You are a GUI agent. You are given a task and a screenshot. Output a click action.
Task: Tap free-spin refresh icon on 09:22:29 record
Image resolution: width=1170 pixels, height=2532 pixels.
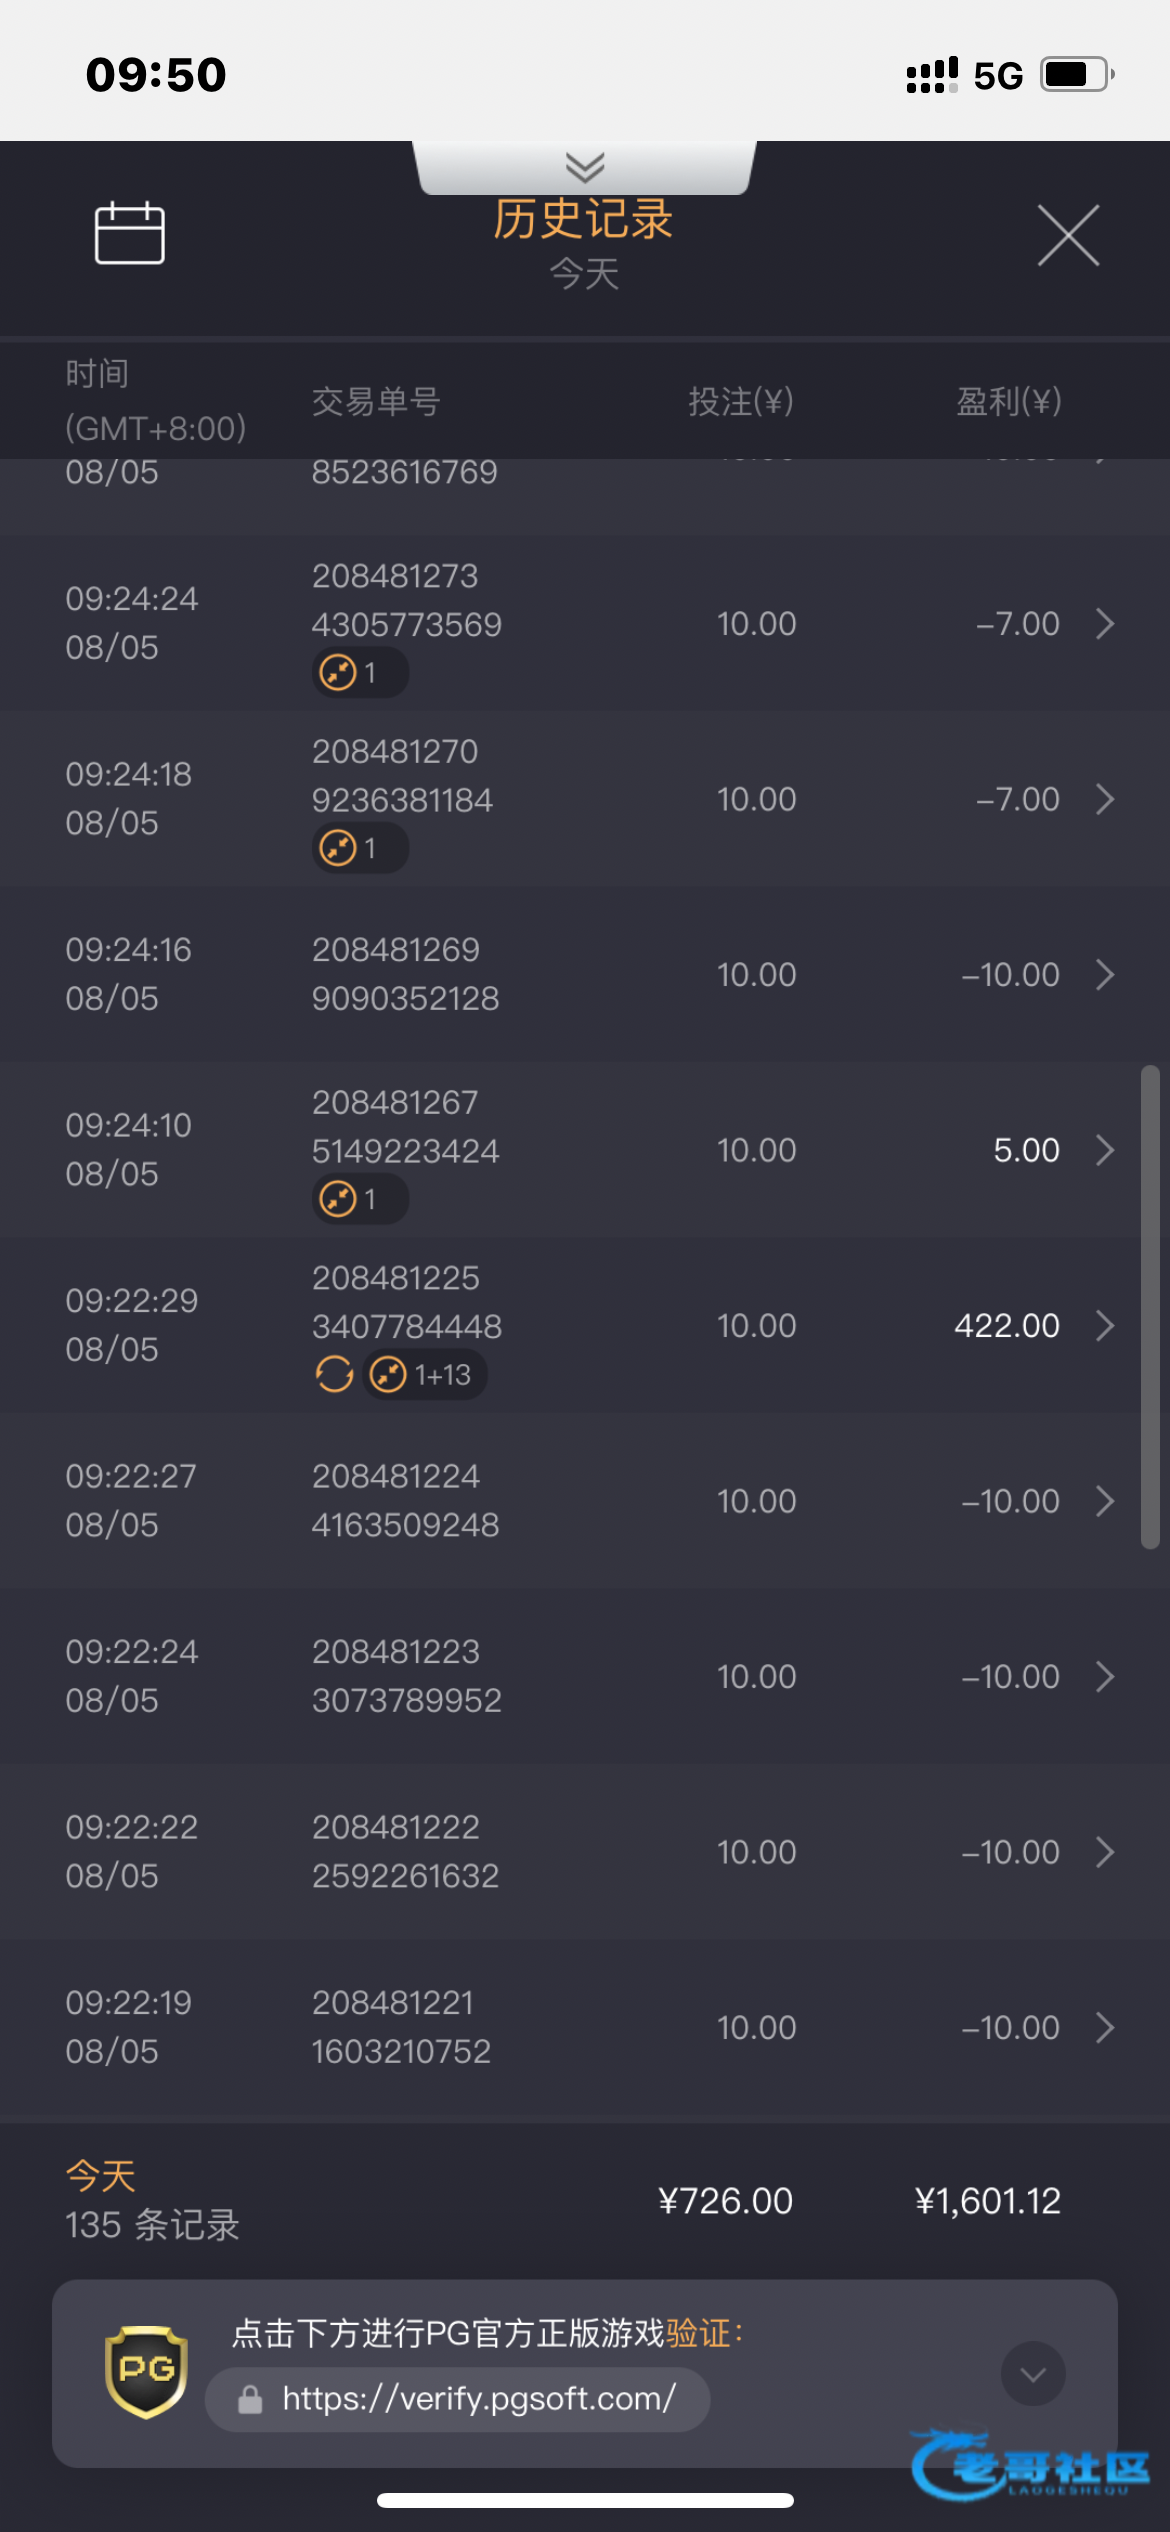335,1374
